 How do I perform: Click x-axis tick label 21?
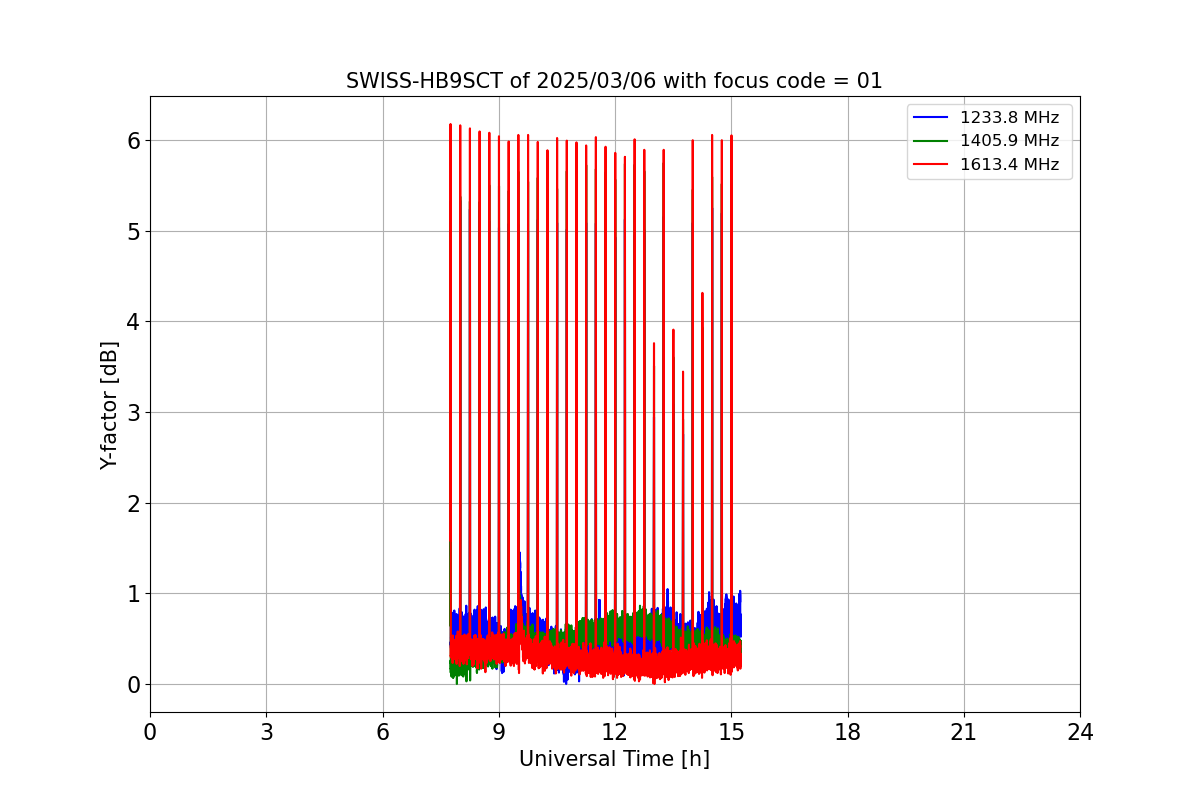pos(964,732)
